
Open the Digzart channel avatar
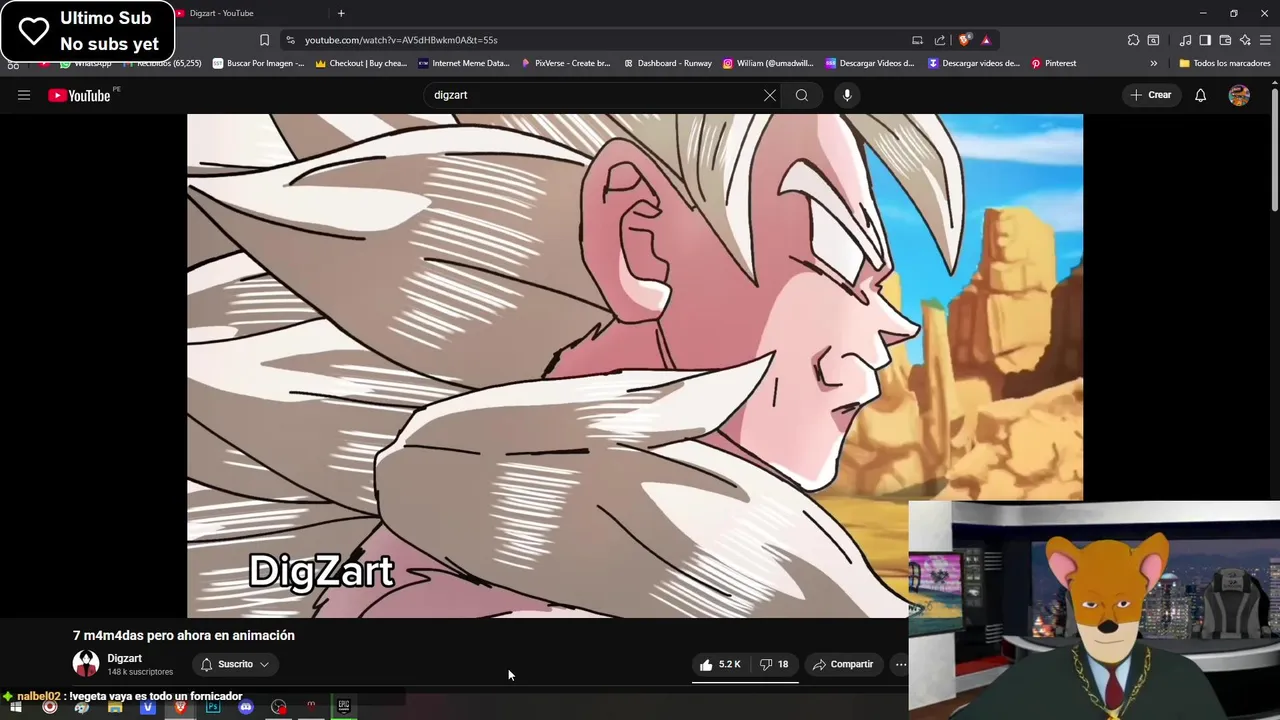[86, 664]
